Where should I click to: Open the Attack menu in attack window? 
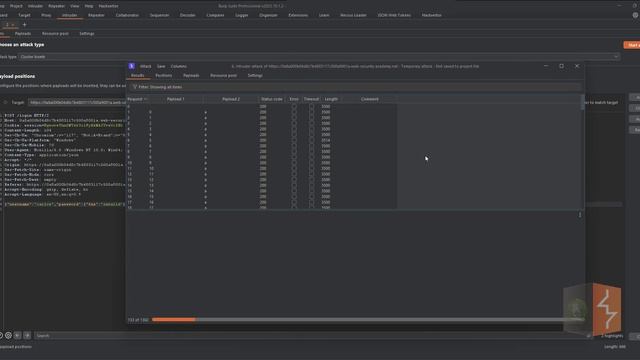(x=145, y=66)
